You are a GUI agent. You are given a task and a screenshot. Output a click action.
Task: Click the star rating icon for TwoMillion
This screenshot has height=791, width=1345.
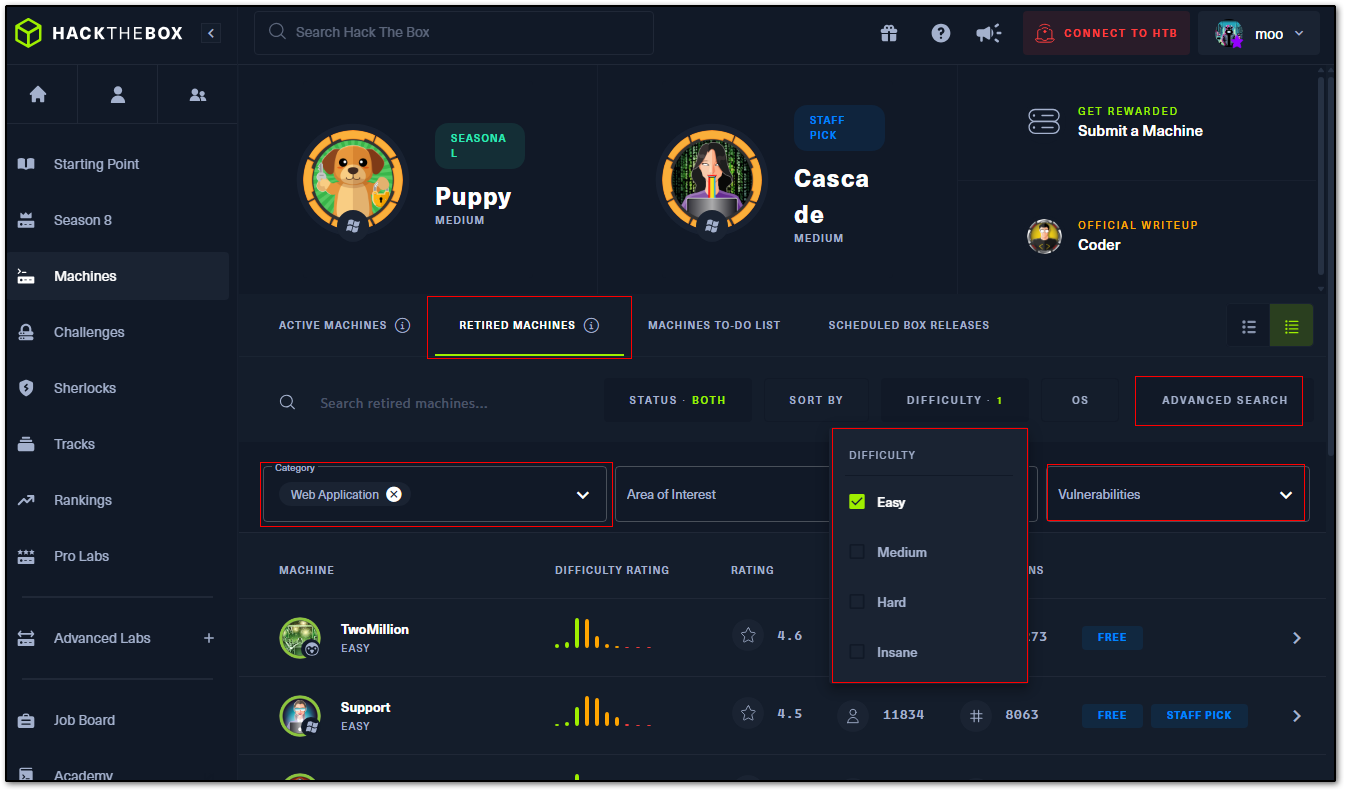tap(747, 635)
